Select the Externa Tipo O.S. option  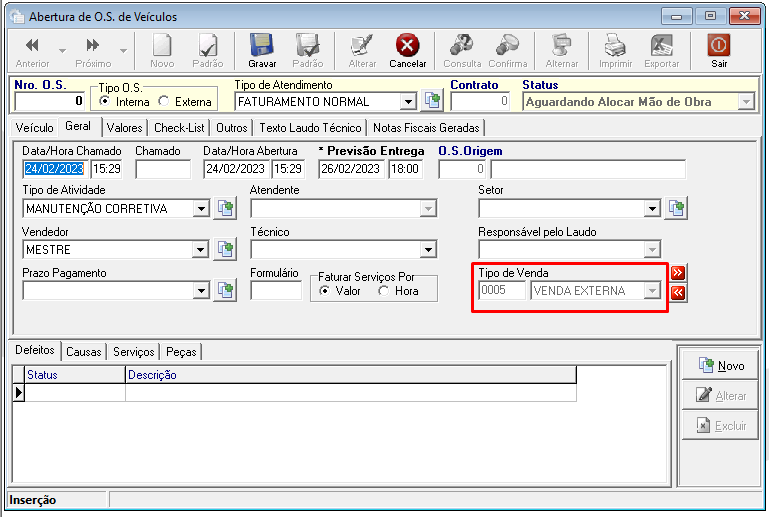point(164,101)
